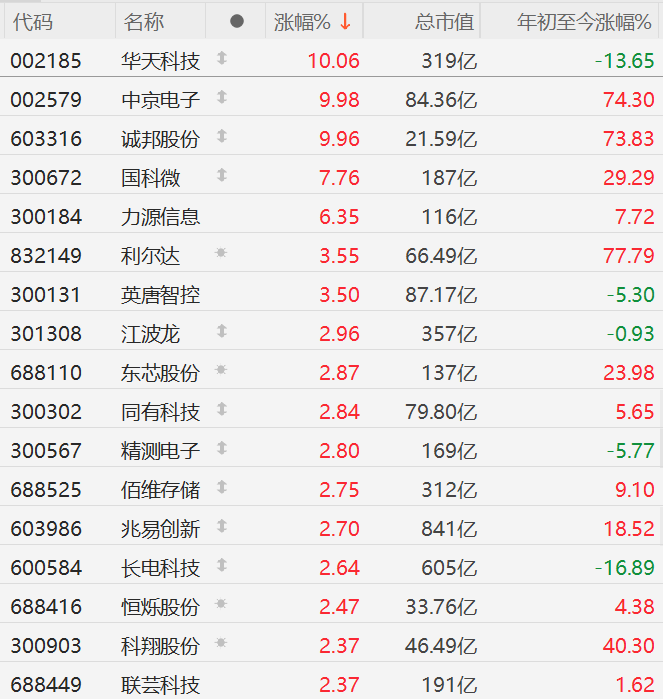Viewport: 663px width, 699px height.
Task: Click stock name 兆易创新
Action: (x=161, y=529)
